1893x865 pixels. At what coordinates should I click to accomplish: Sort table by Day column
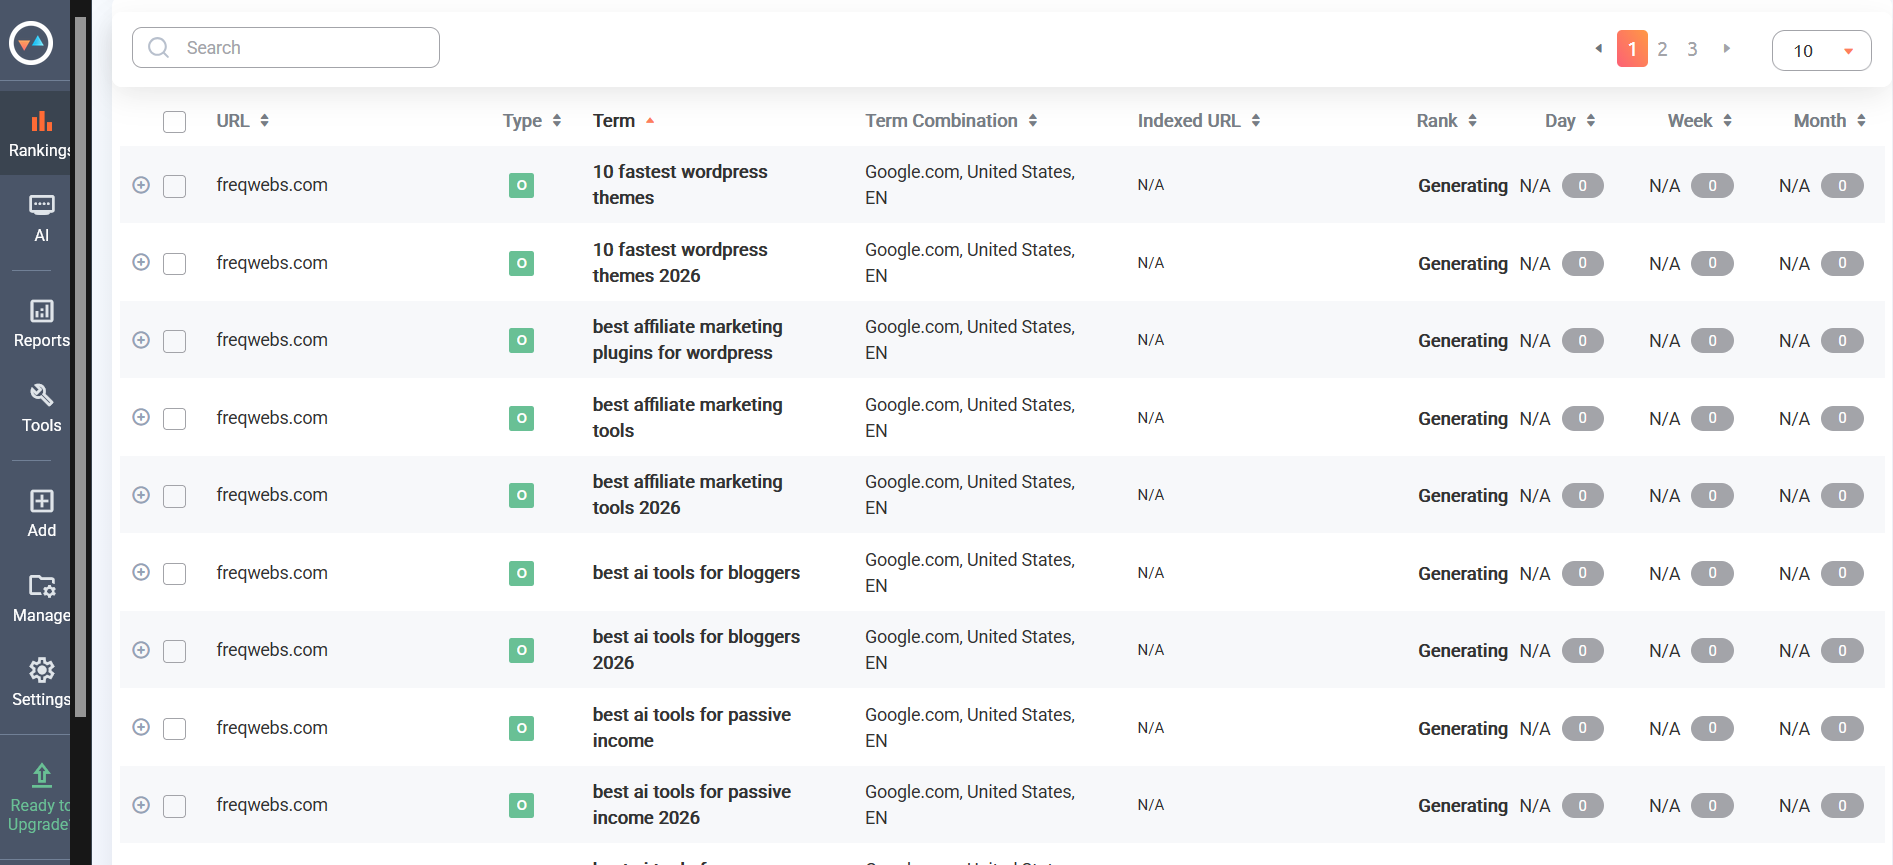(1570, 121)
